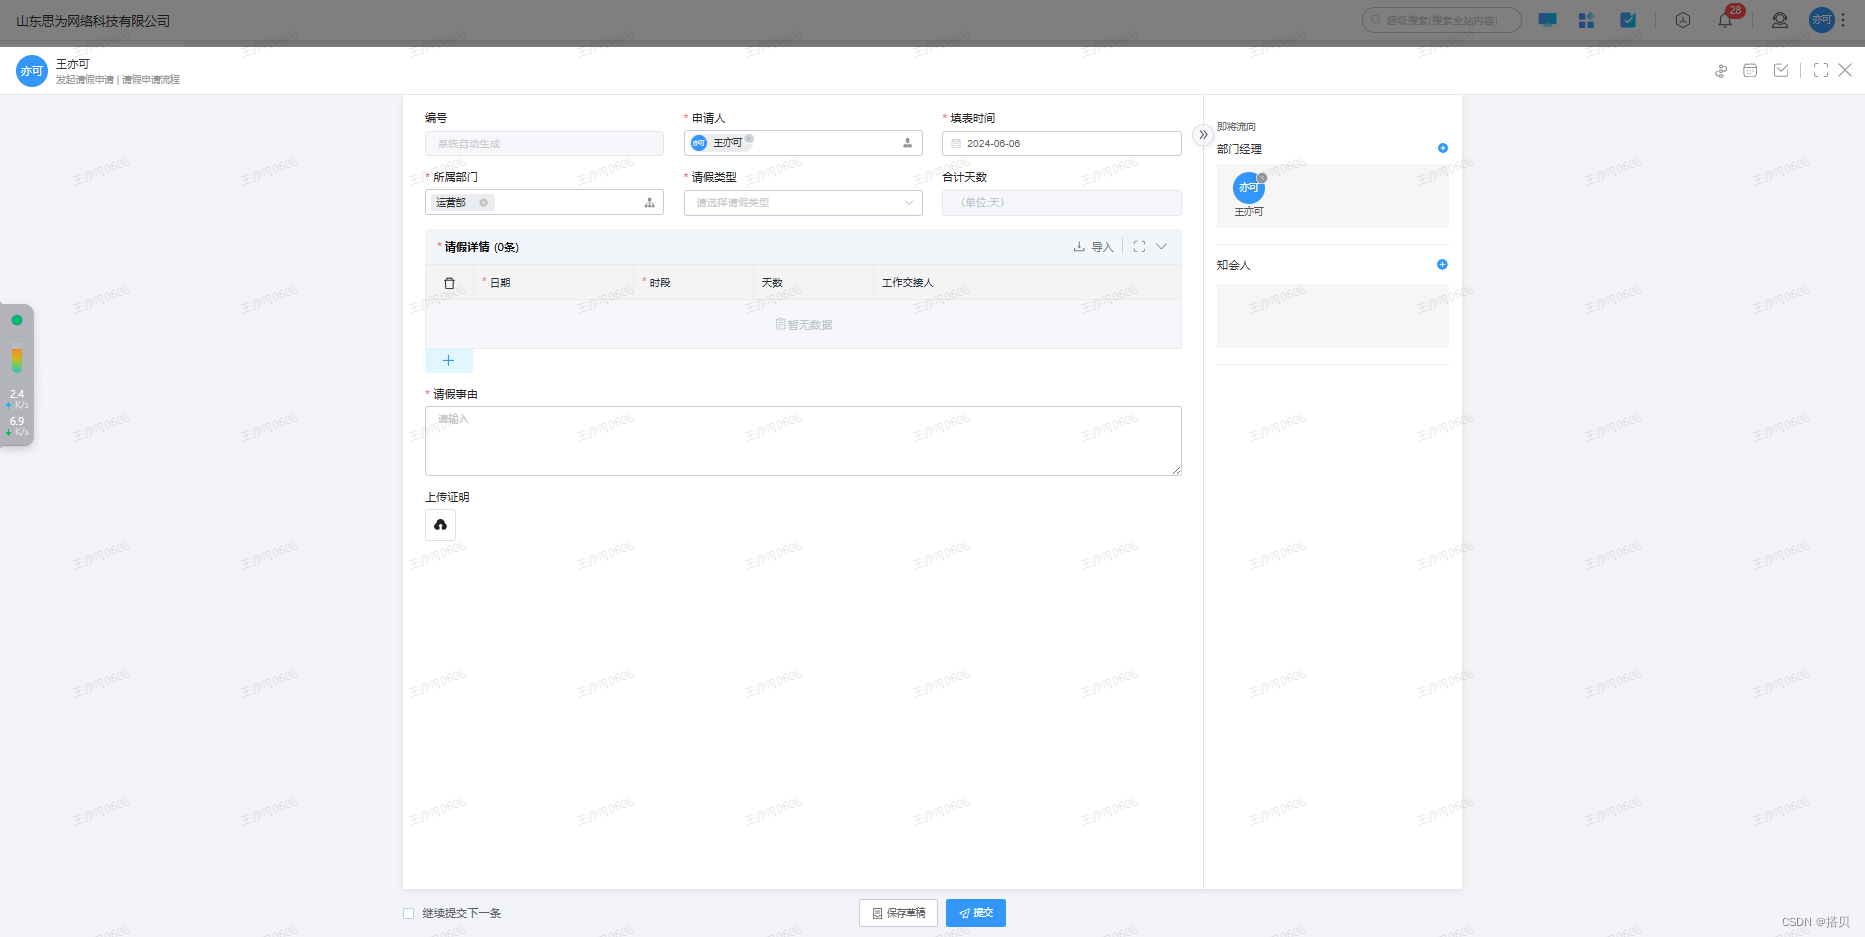Image resolution: width=1865 pixels, height=937 pixels.
Task: Collapse the 请假详情 section chevron
Action: (x=1161, y=247)
